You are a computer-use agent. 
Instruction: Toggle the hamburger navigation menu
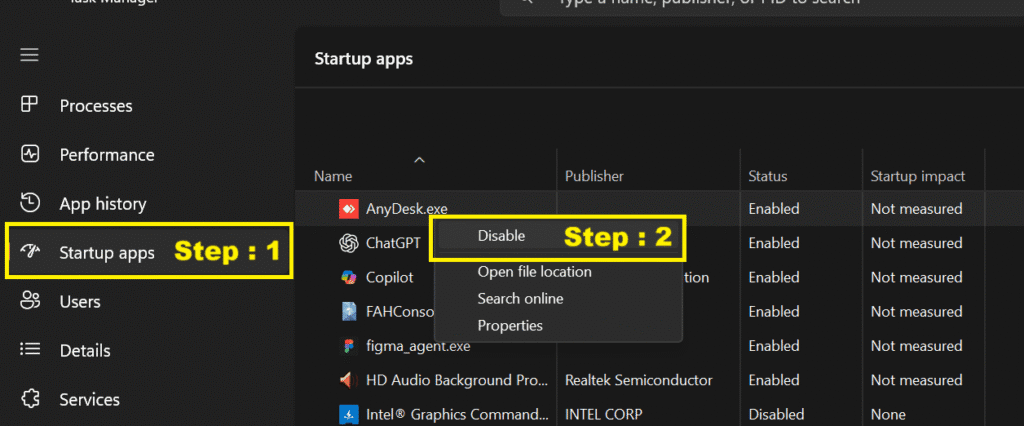tap(29, 55)
